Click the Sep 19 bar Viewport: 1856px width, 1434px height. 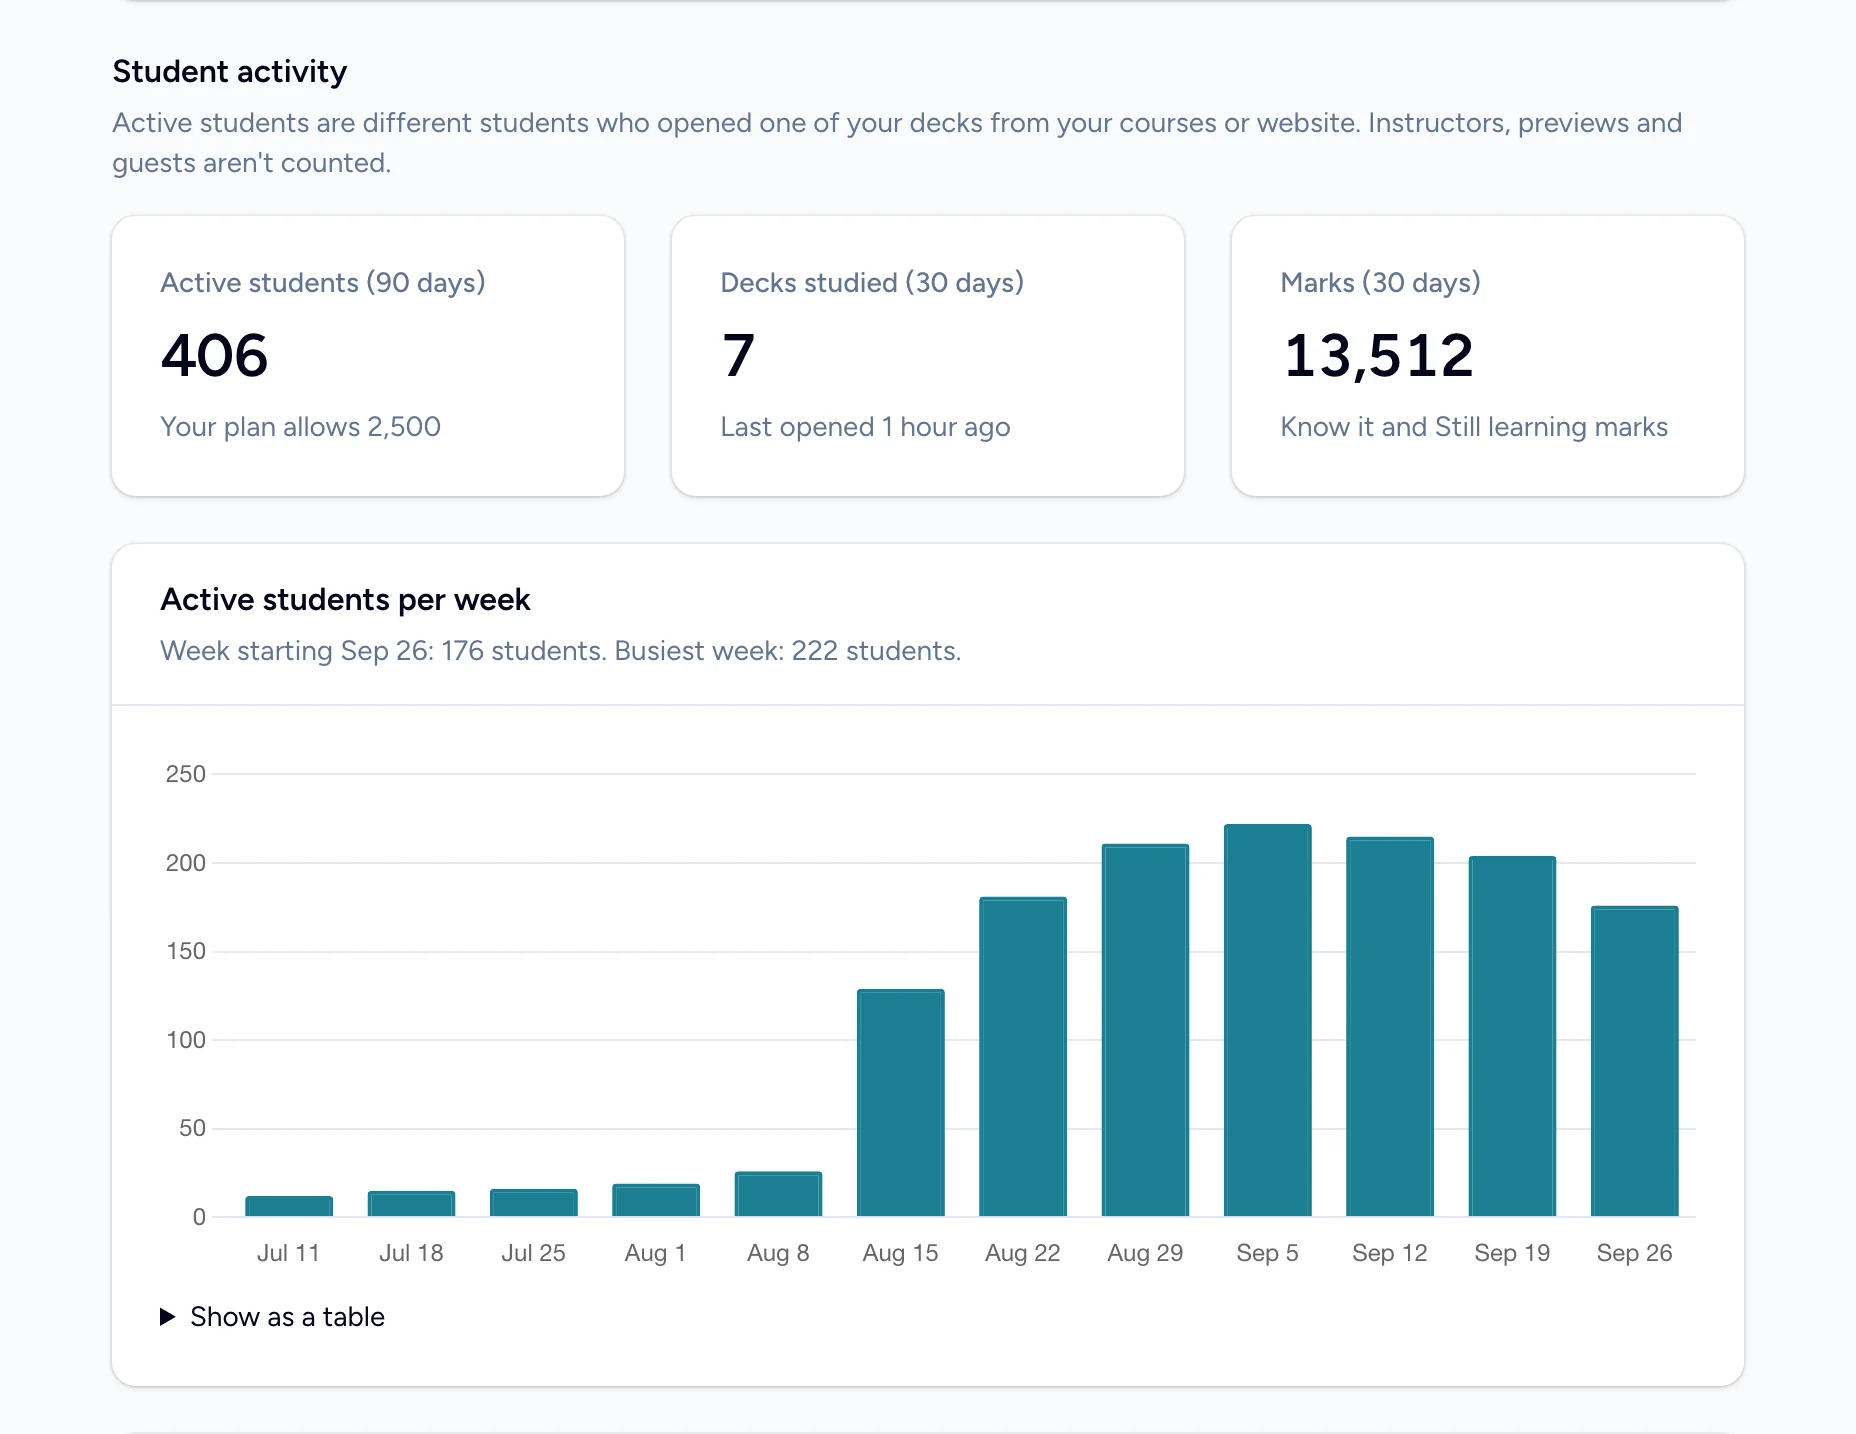tap(1512, 1036)
